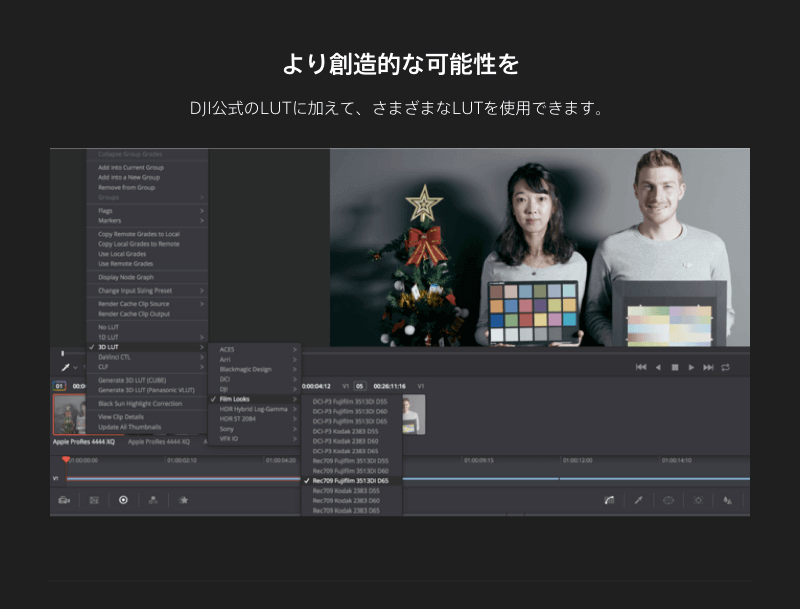Click the red playhead marker on timeline ruler
This screenshot has height=609, width=800.
click(x=66, y=460)
